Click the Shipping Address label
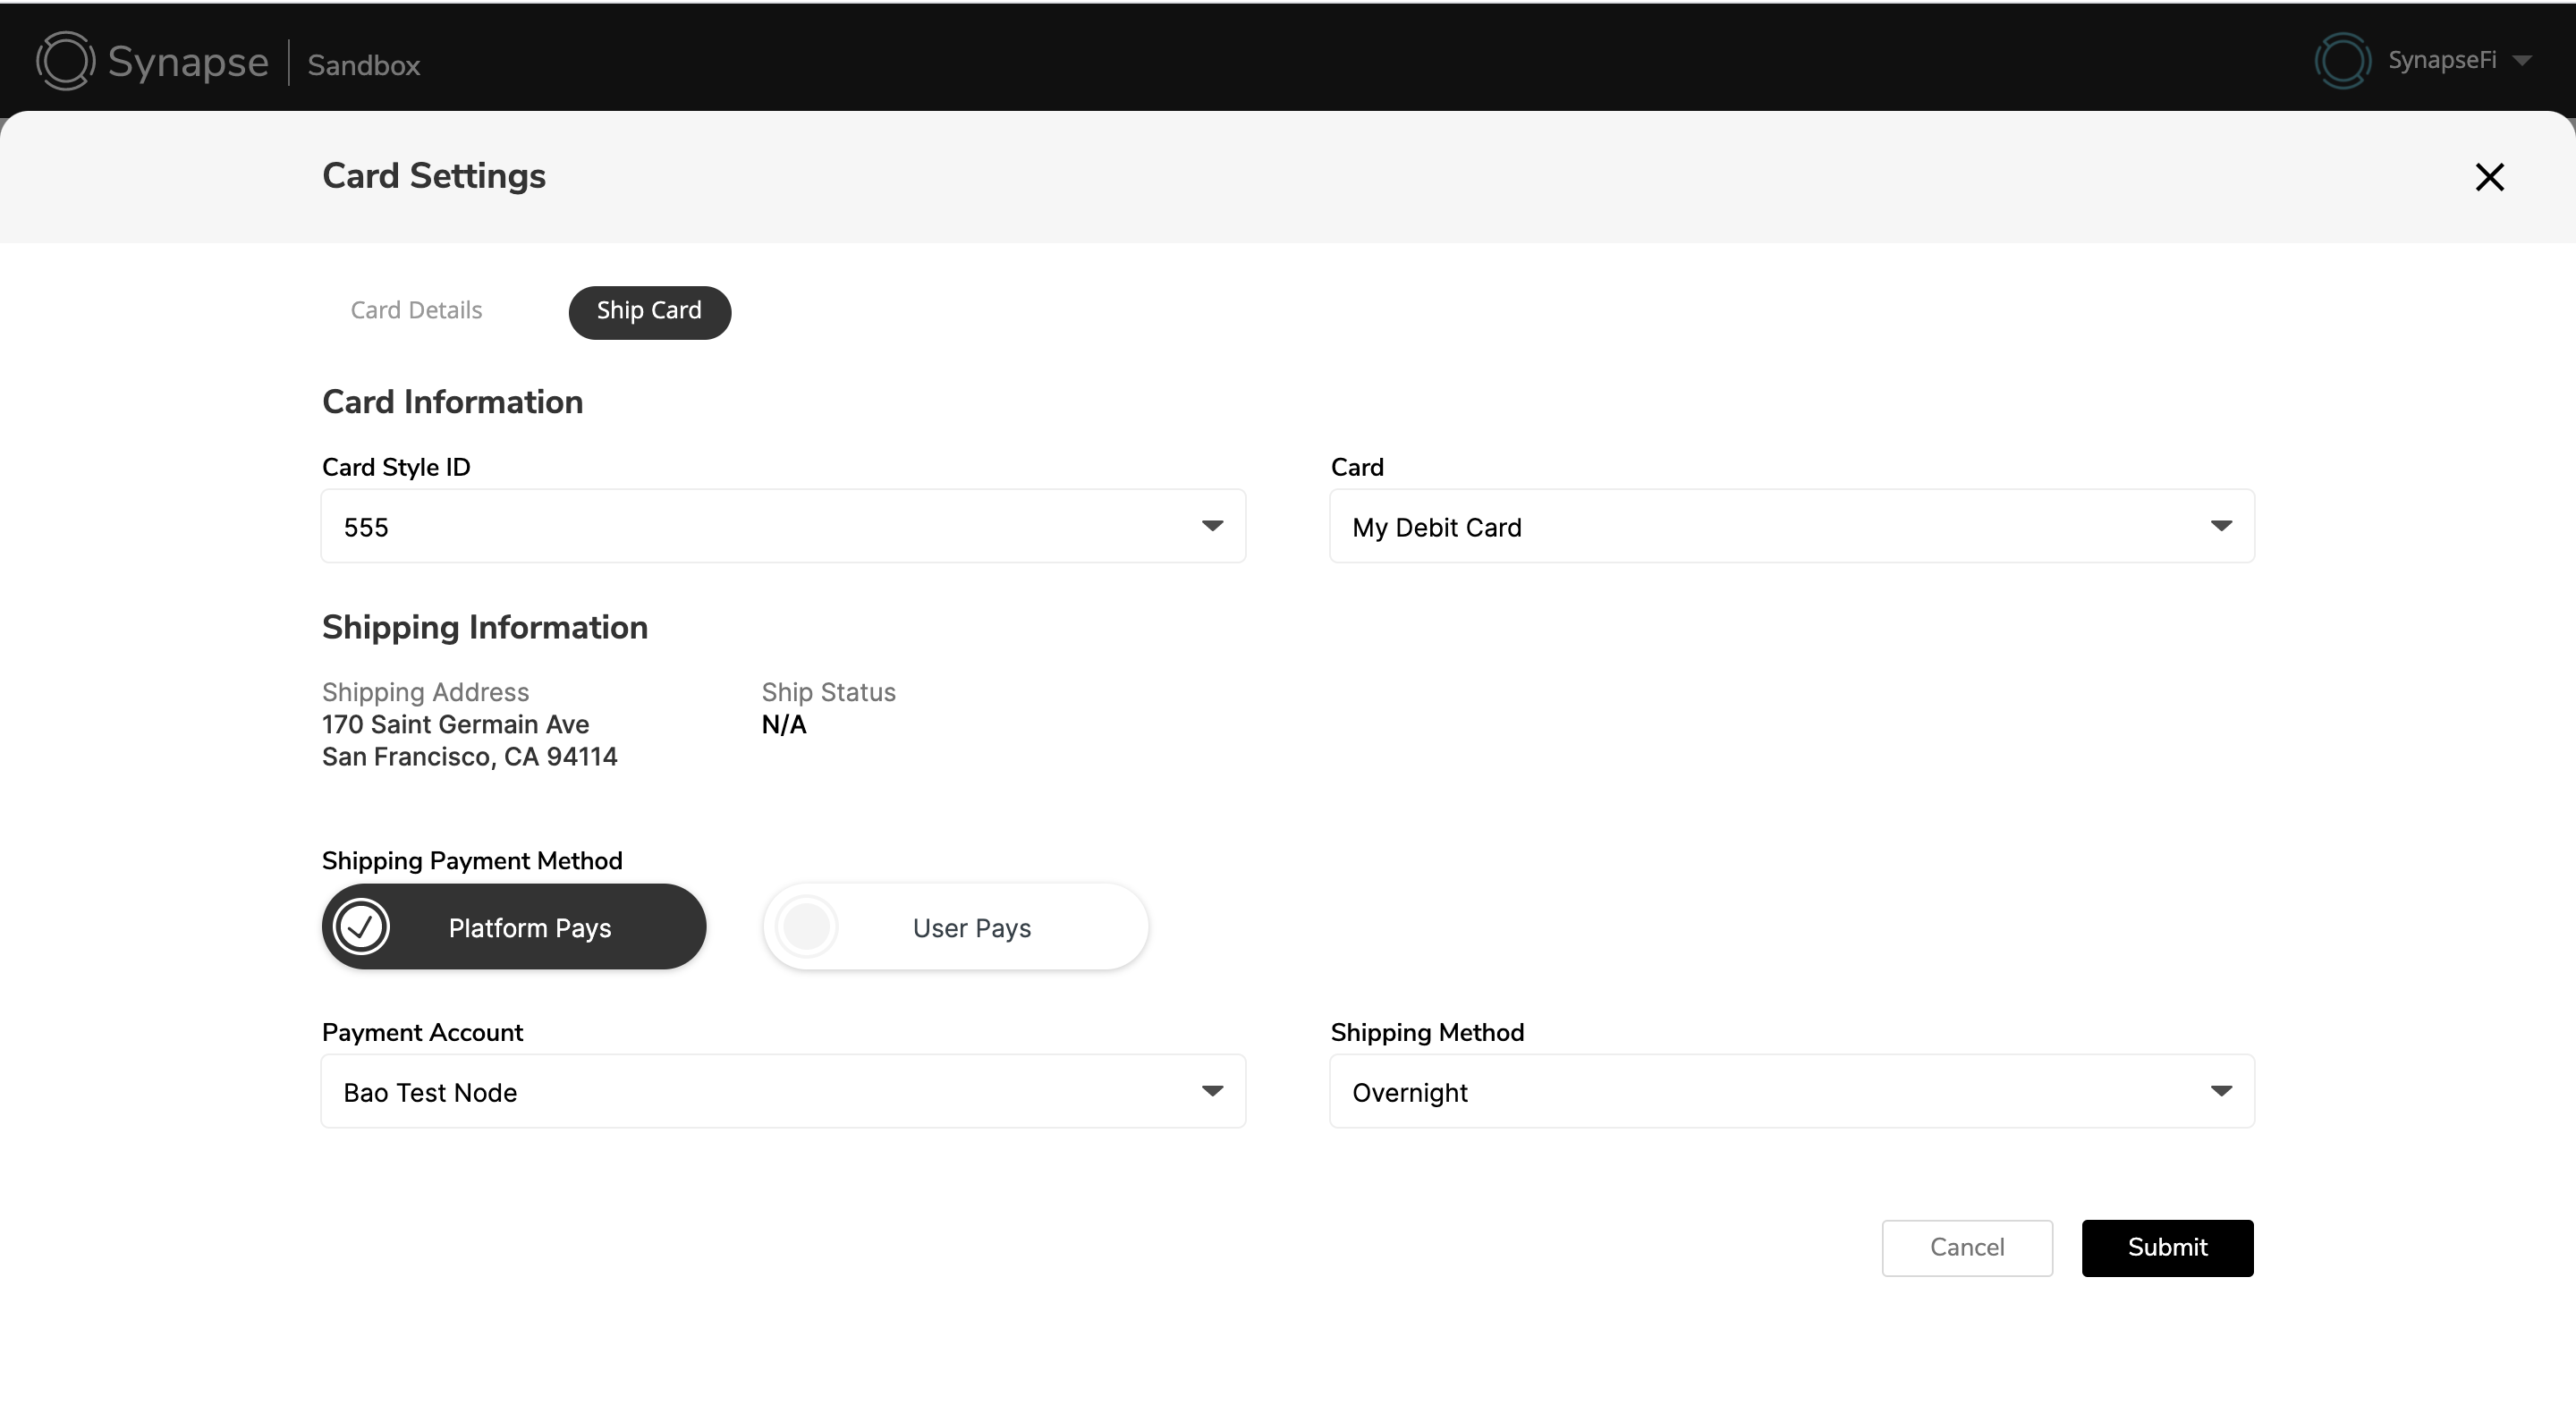This screenshot has width=2576, height=1413. 425,692
